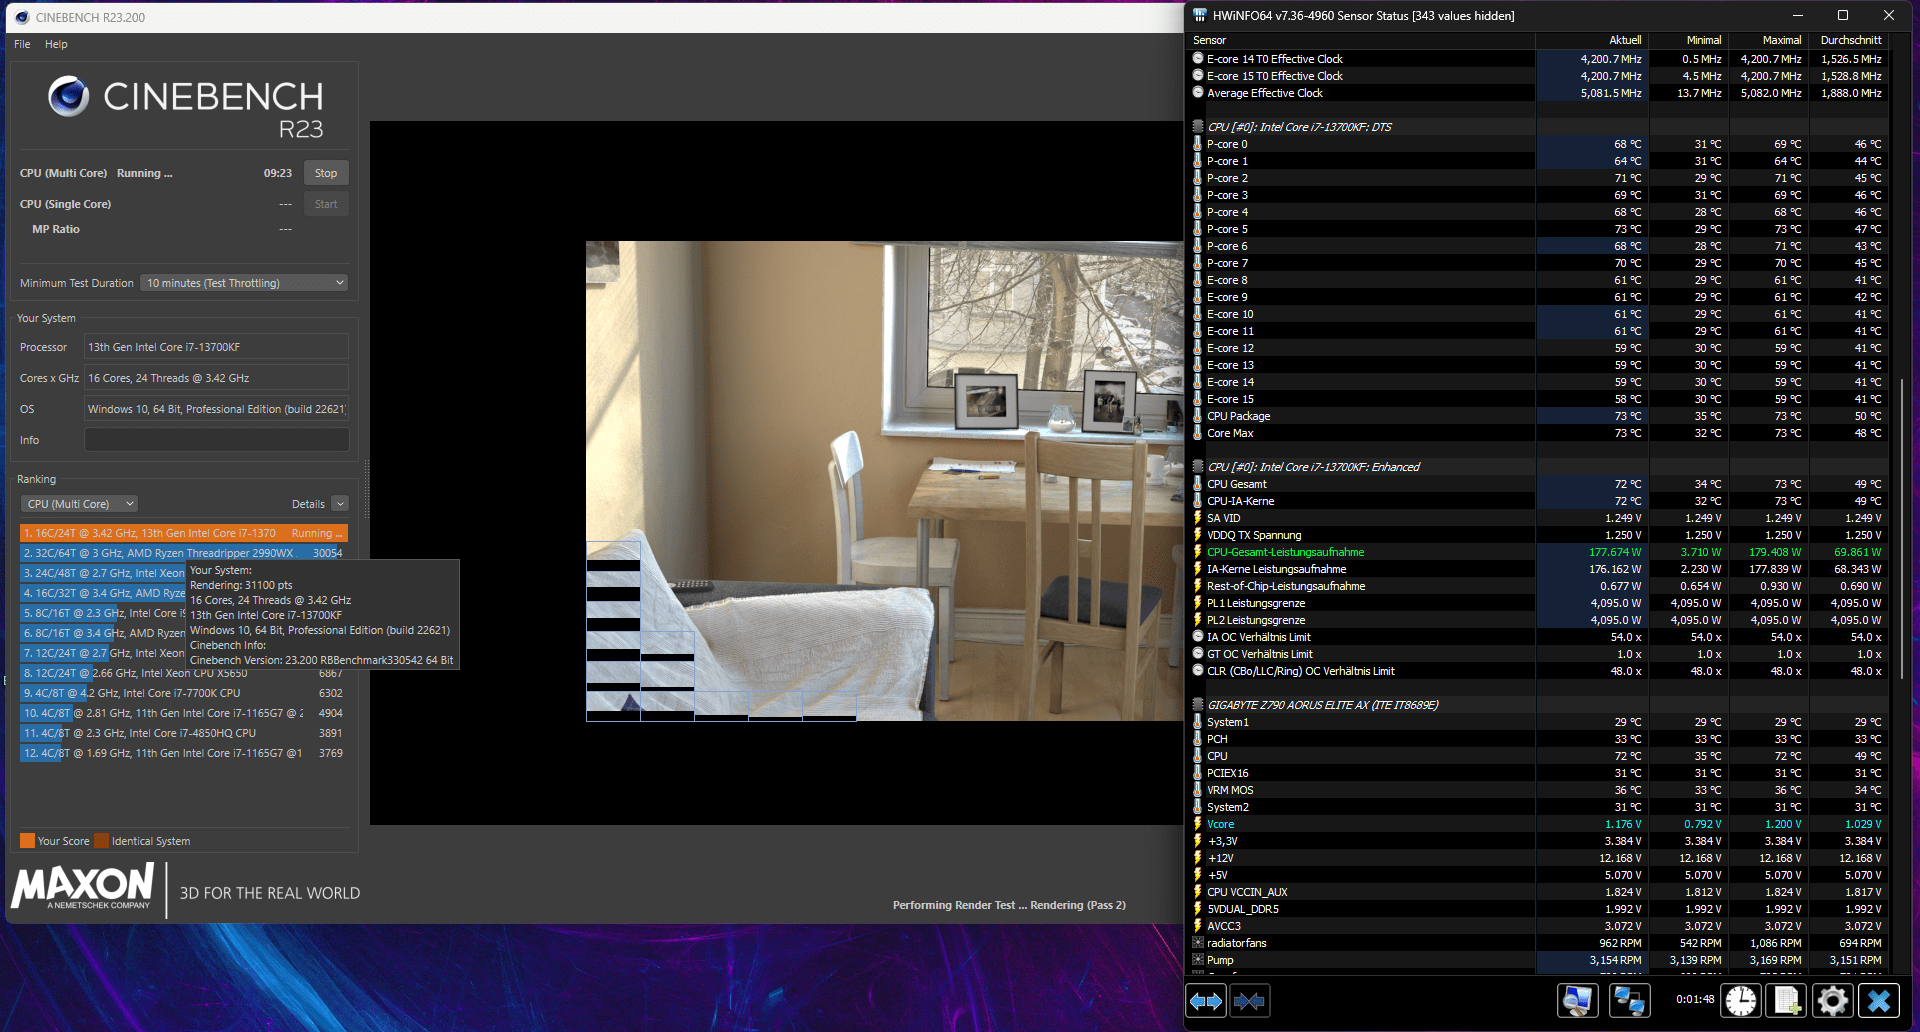Viewport: 1920px width, 1032px height.
Task: Open Cinebench Help menu
Action: tap(56, 44)
